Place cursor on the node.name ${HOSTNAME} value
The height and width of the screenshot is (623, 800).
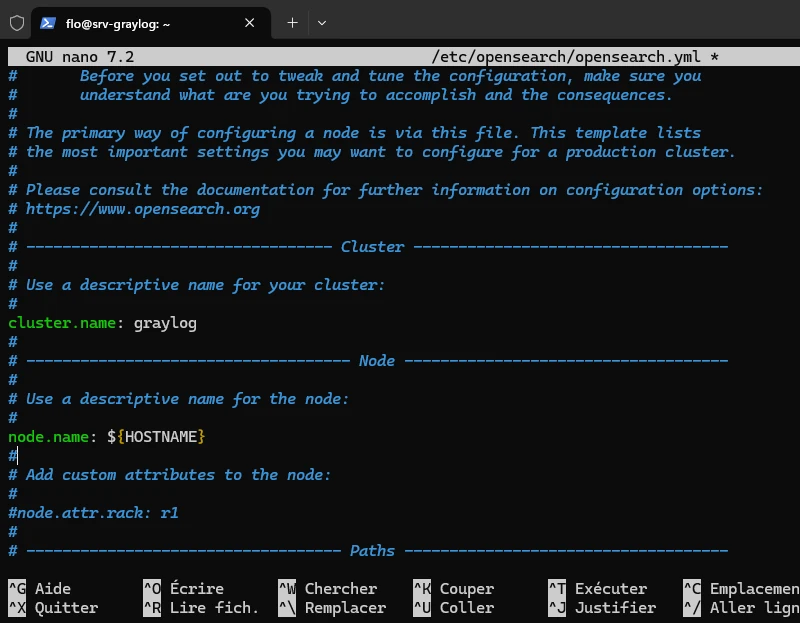point(156,437)
